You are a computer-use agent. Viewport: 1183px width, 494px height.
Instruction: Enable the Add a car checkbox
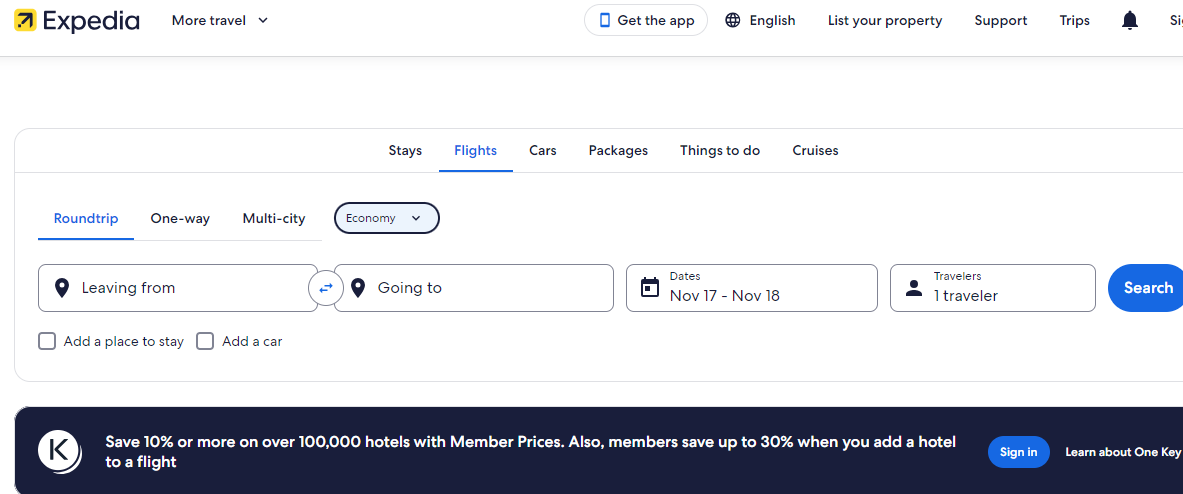click(205, 341)
